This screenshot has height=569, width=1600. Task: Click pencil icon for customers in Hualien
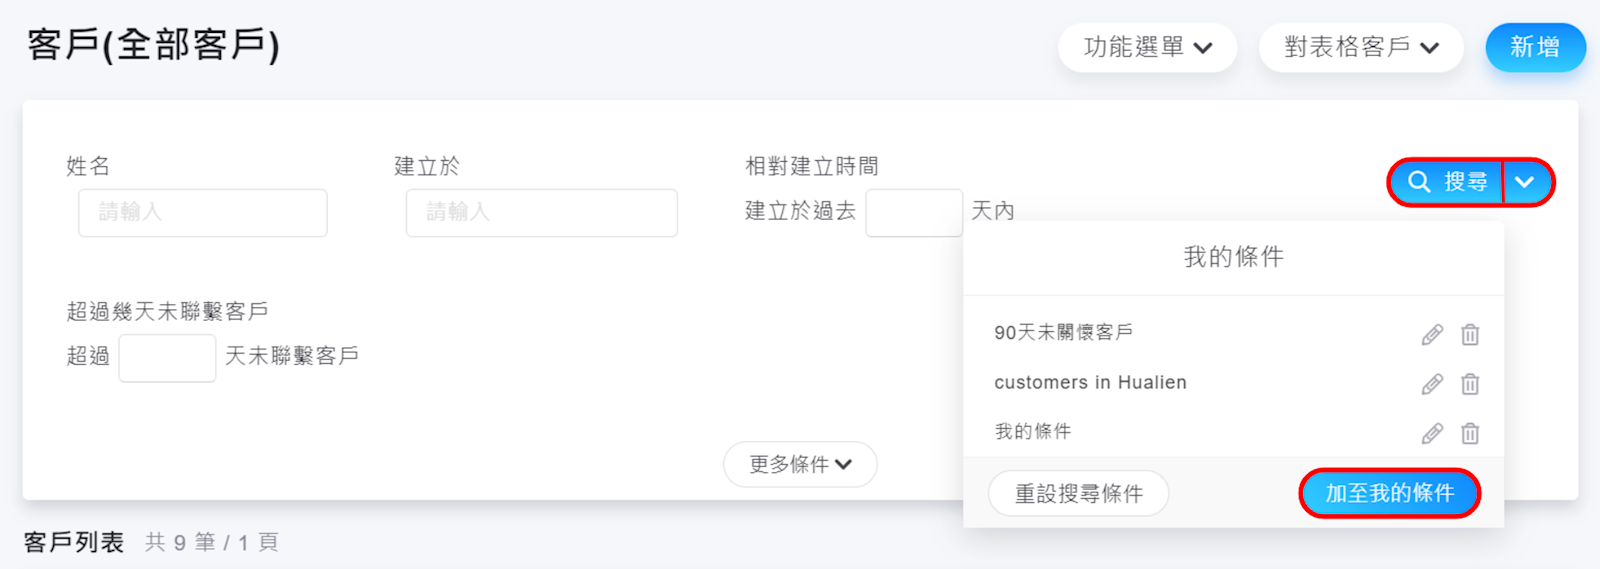pos(1432,384)
